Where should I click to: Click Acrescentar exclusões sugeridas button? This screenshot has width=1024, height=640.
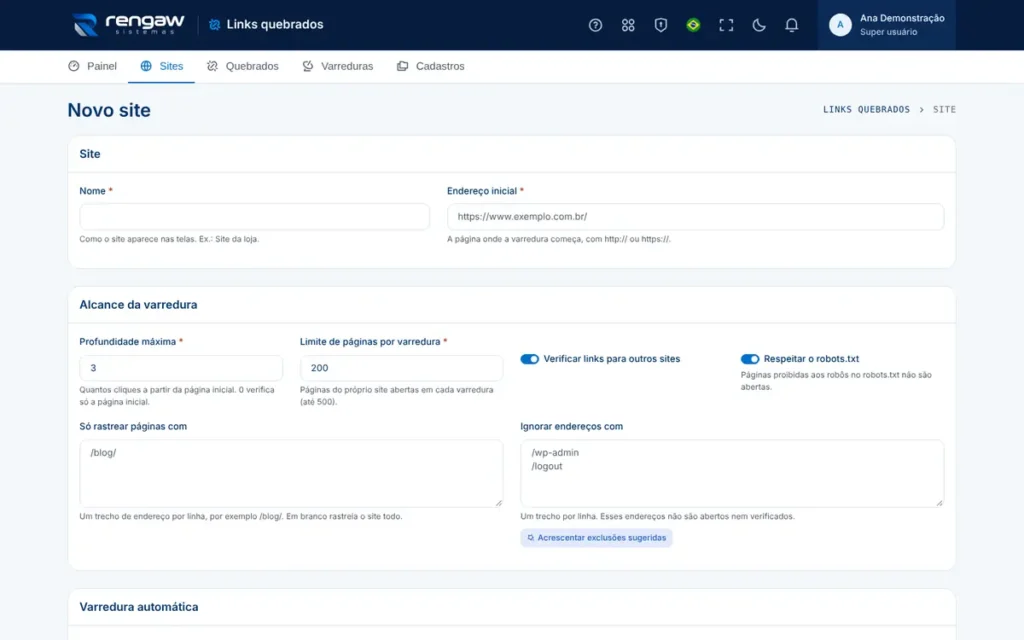[596, 538]
